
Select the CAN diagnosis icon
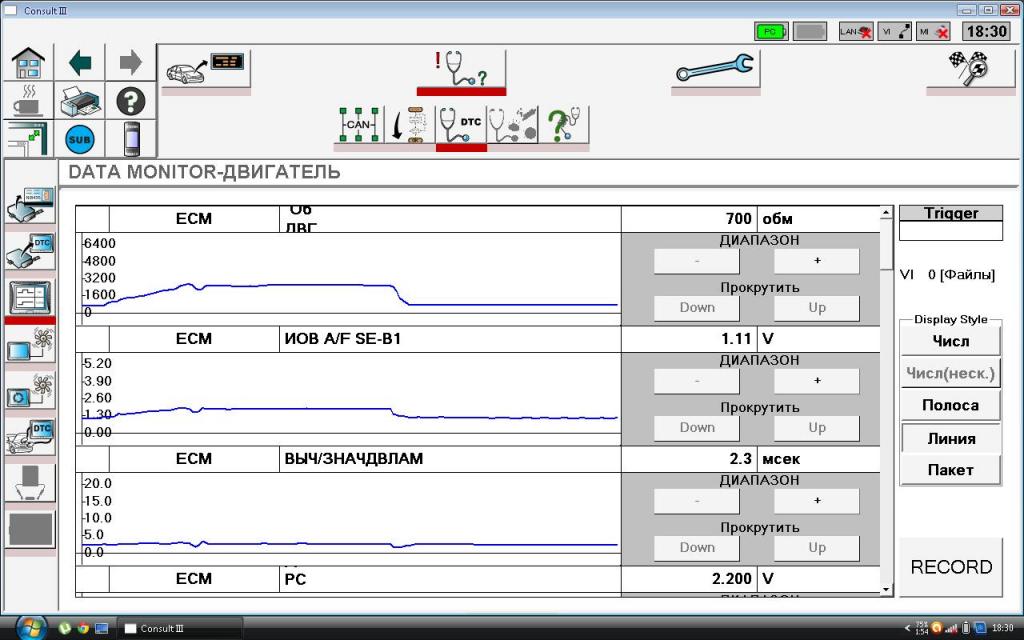pos(358,126)
